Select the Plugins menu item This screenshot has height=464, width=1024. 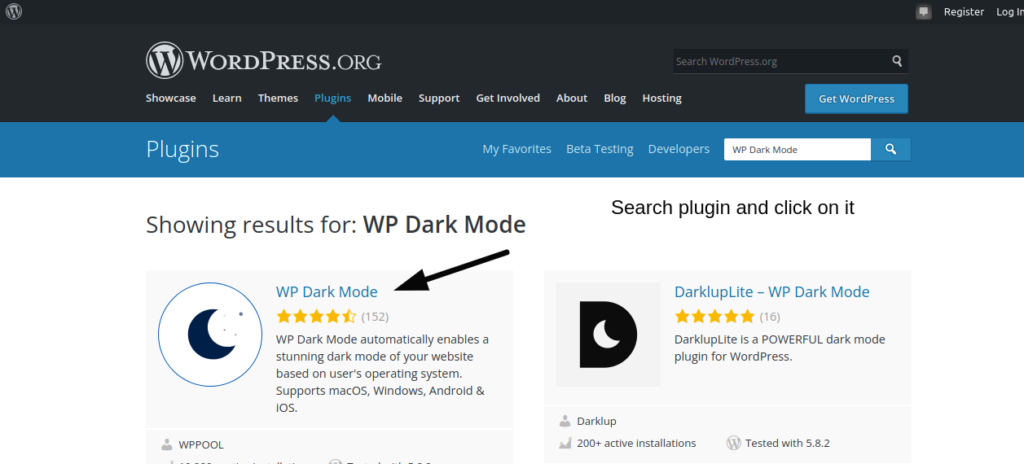[332, 98]
